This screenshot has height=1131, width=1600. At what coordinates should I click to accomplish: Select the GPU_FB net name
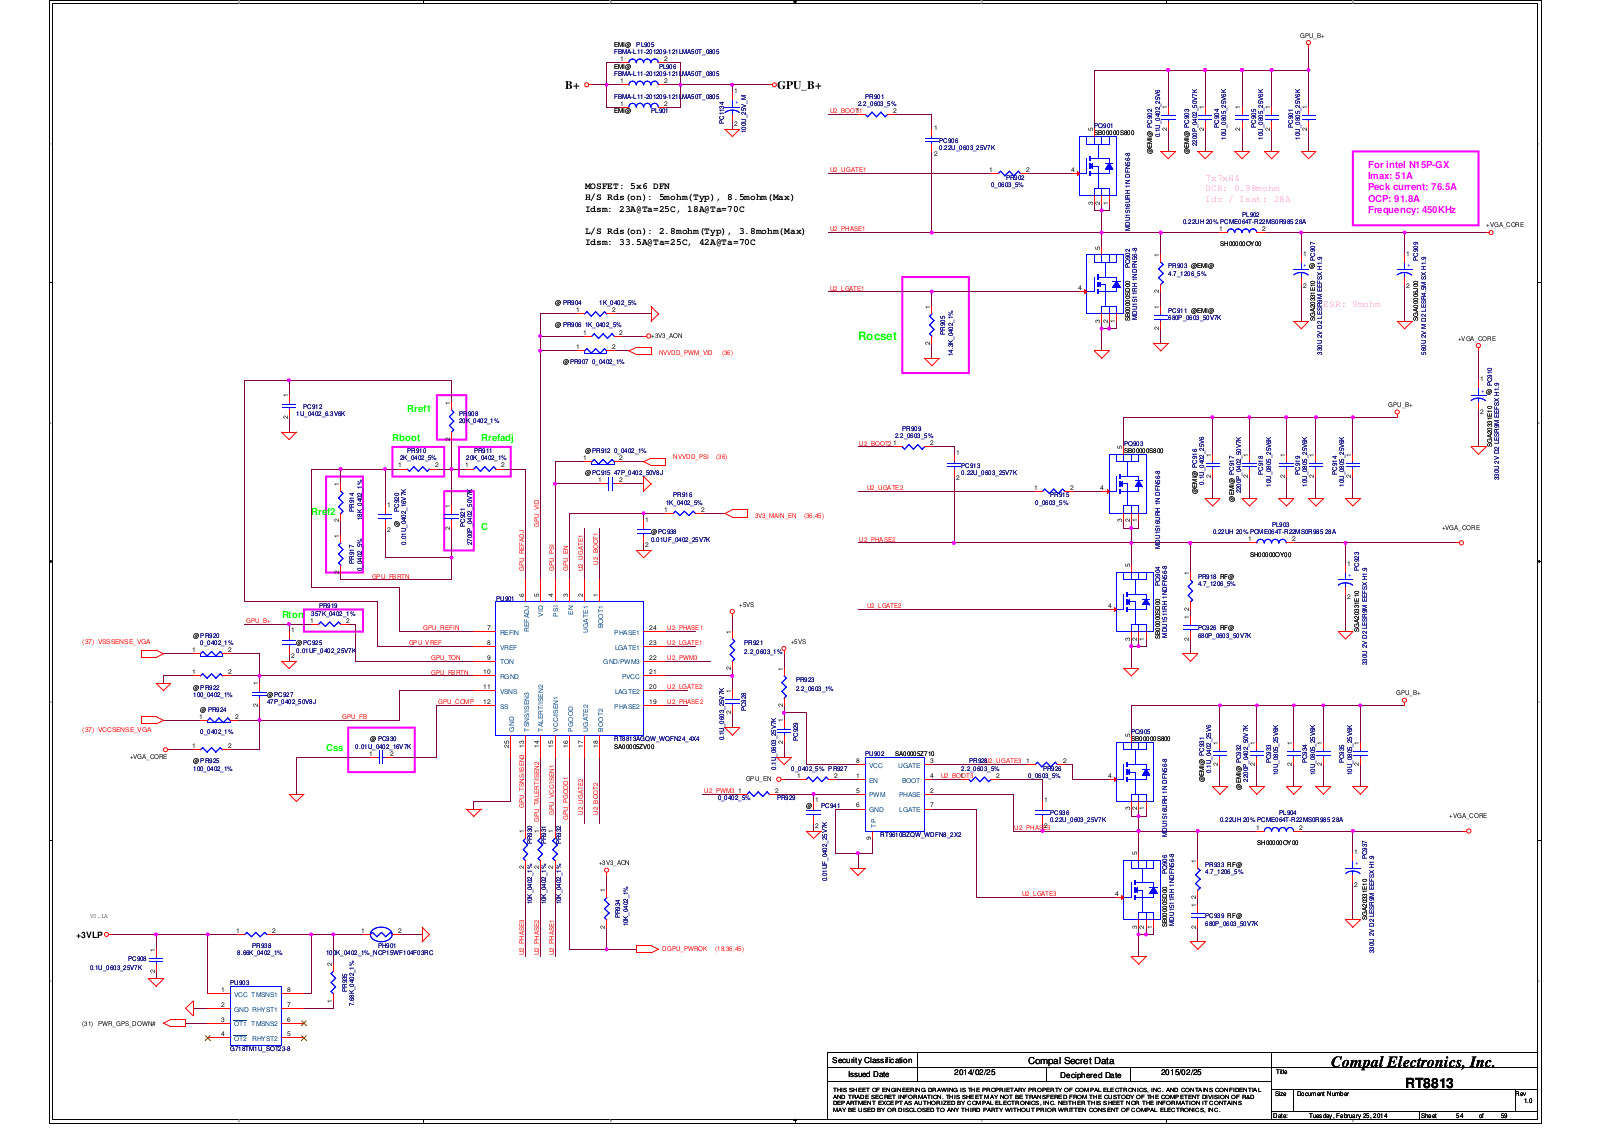pos(354,716)
